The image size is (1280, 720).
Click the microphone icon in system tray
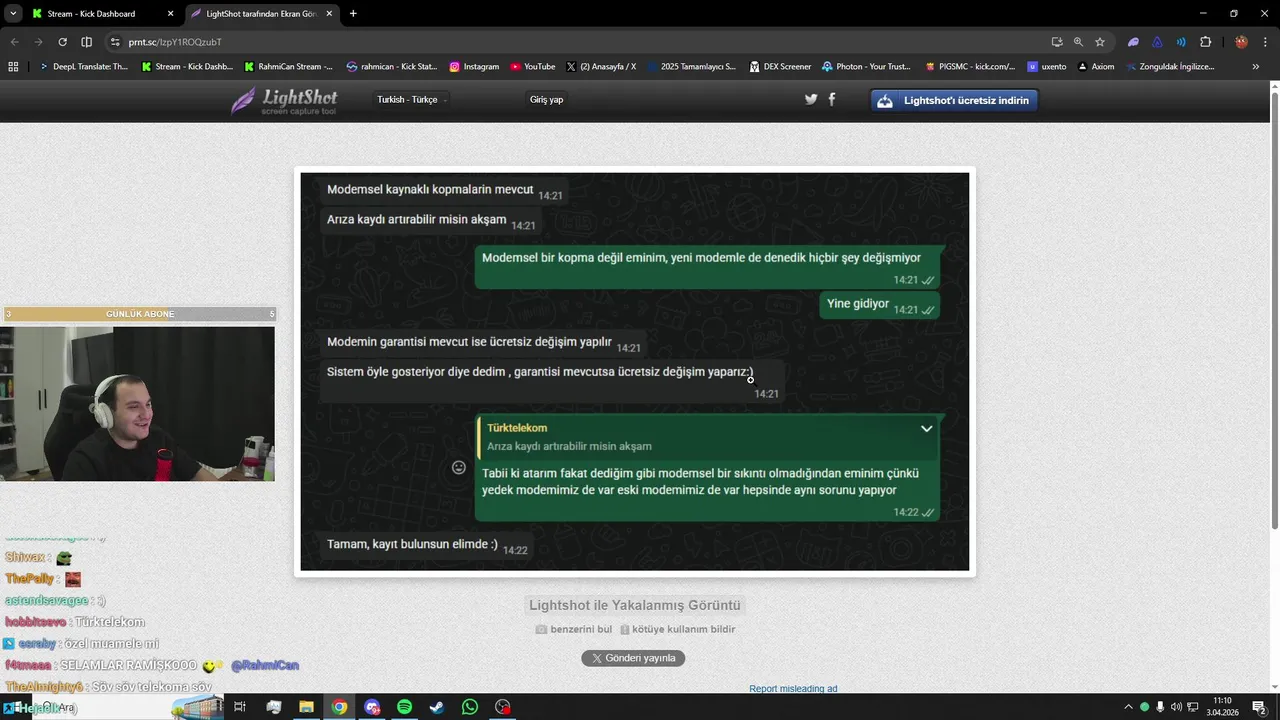point(1160,707)
